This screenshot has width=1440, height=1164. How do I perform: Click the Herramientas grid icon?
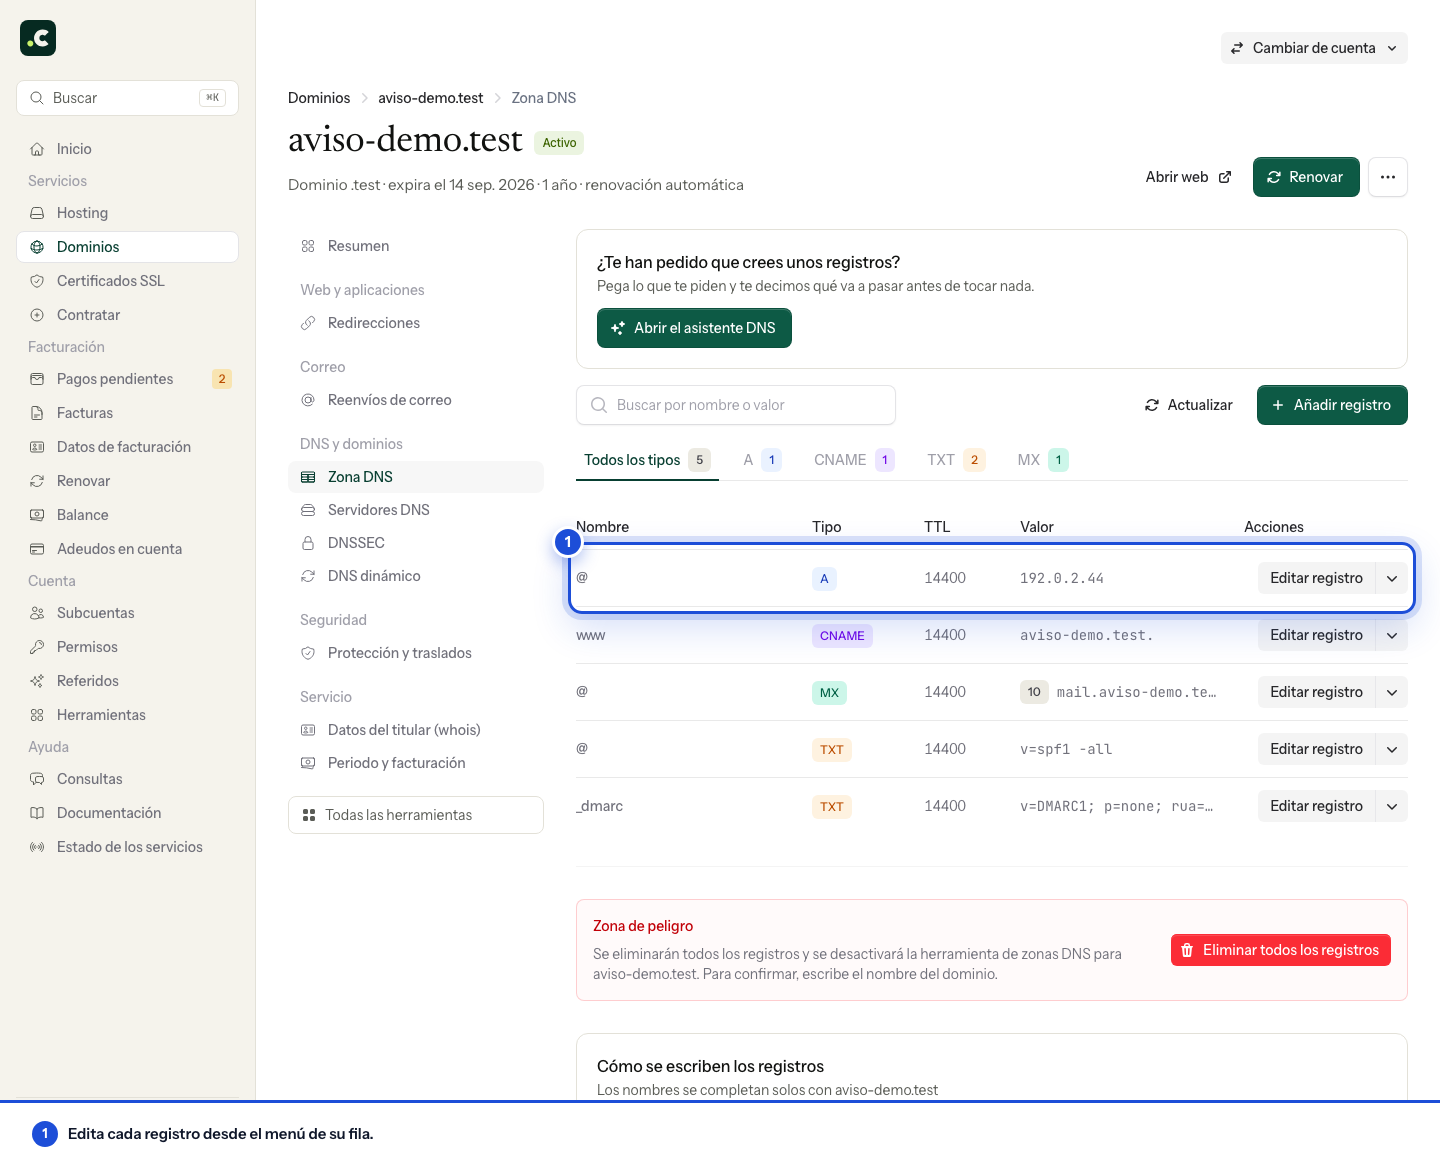pos(37,715)
